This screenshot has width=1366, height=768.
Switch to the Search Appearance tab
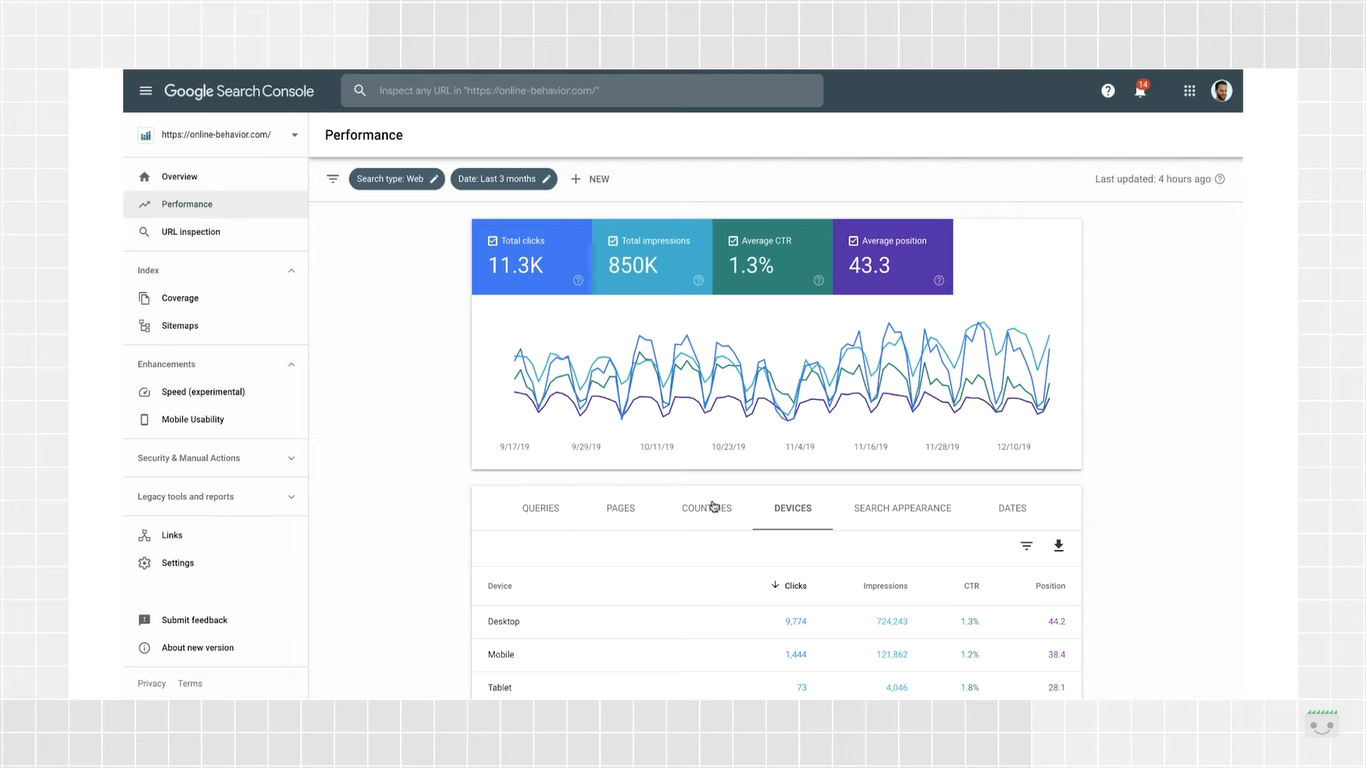pyautogui.click(x=902, y=508)
